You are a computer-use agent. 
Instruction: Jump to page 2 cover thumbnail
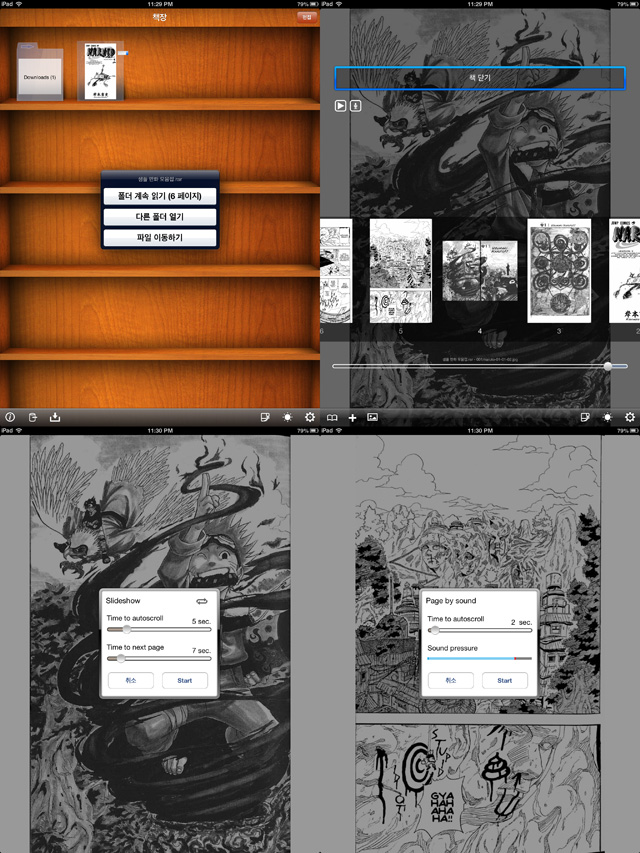click(x=625, y=271)
